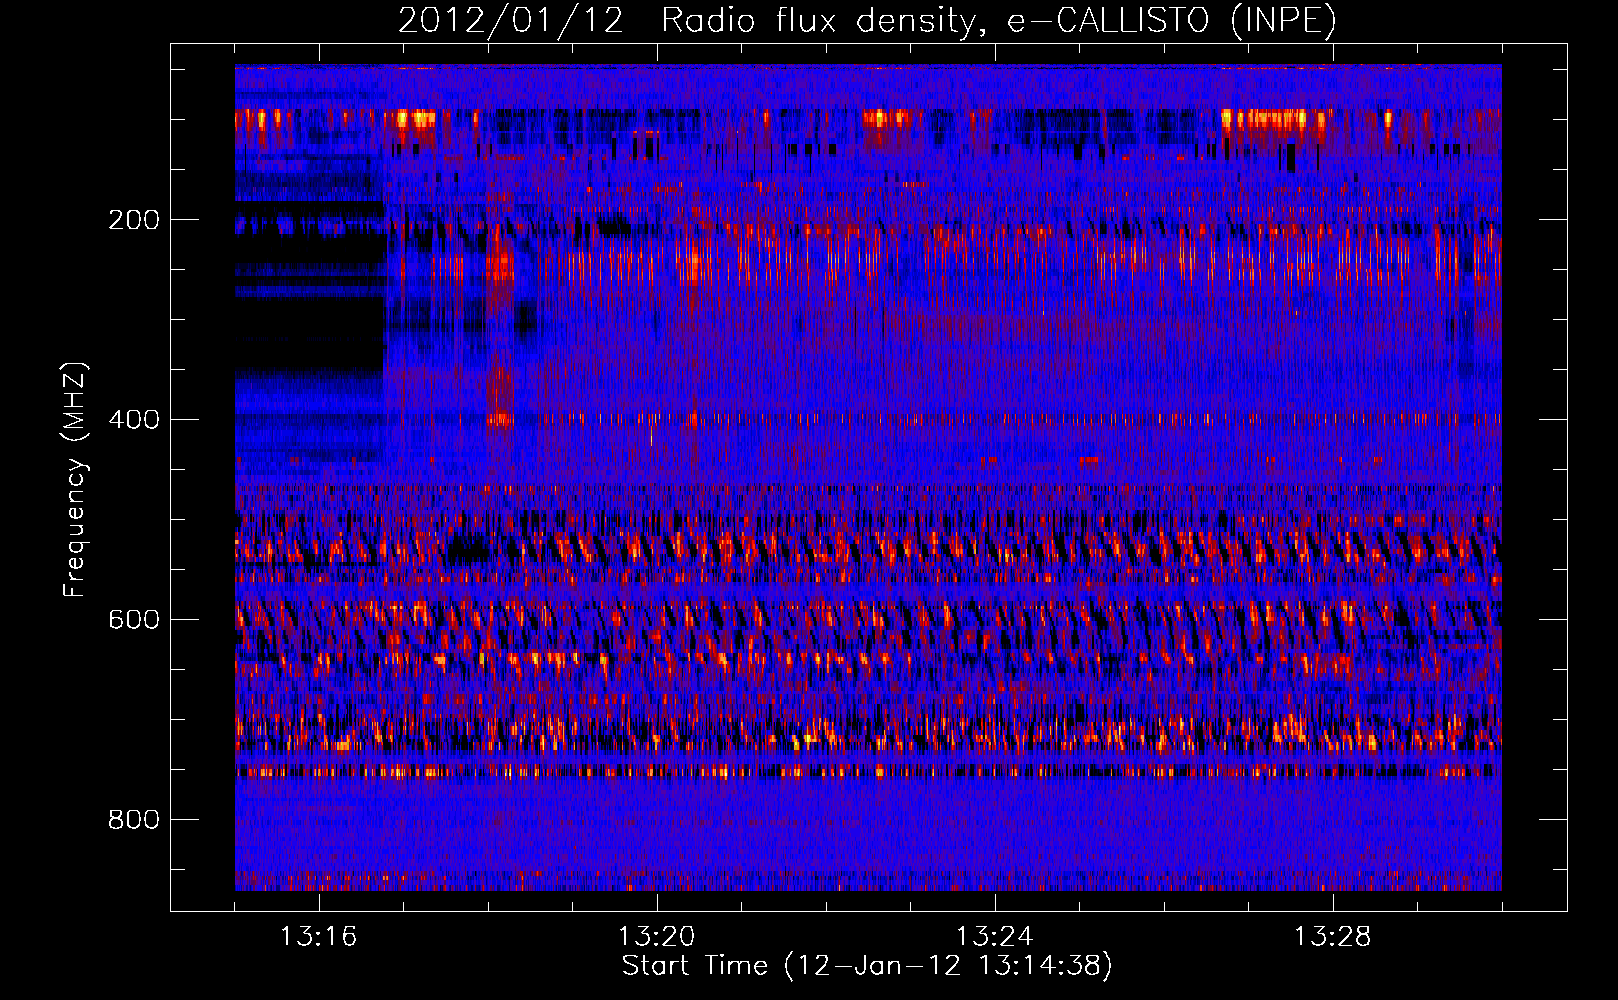The width and height of the screenshot is (1618, 1000).
Task: Click the 600 frequency tick label
Action: [134, 620]
